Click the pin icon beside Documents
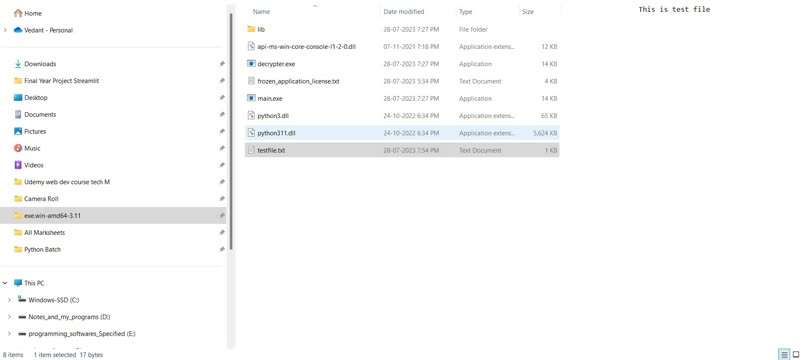804x360 pixels. pos(222,114)
